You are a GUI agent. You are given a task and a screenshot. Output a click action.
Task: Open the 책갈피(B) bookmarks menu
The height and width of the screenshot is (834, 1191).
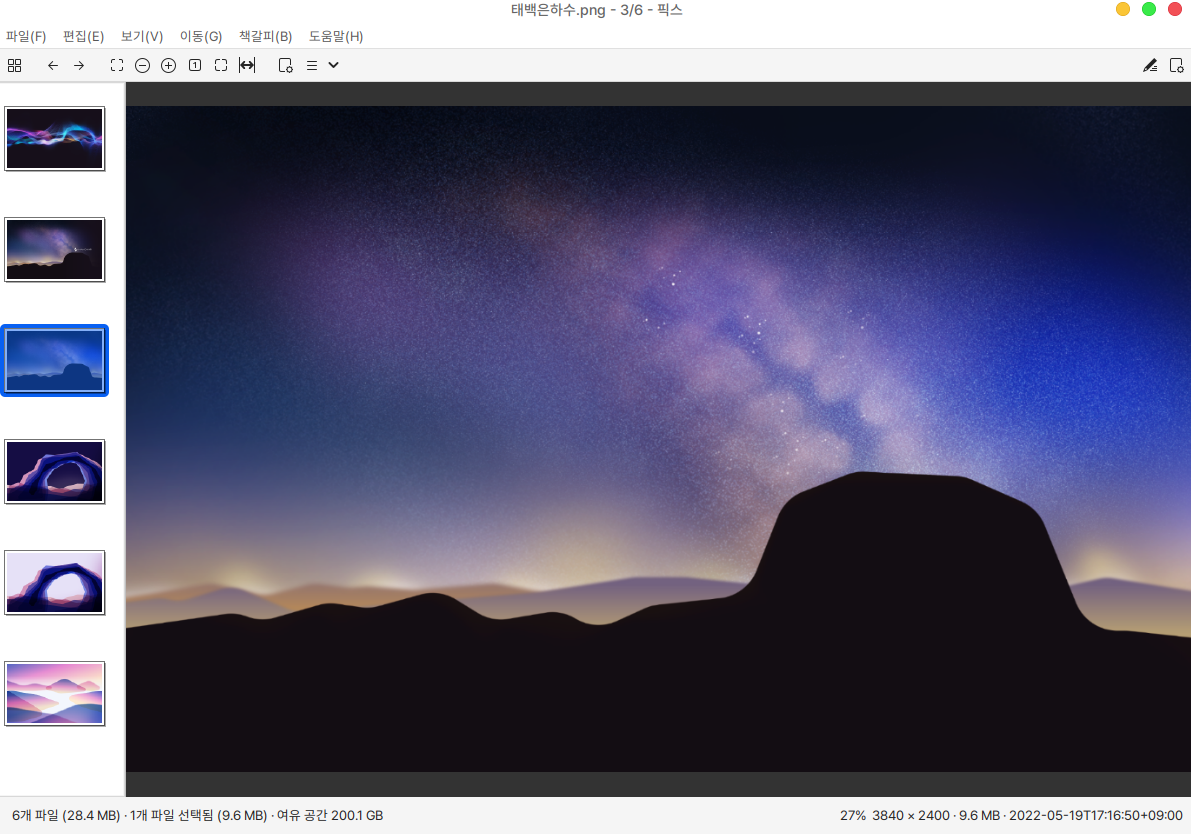[x=265, y=37]
